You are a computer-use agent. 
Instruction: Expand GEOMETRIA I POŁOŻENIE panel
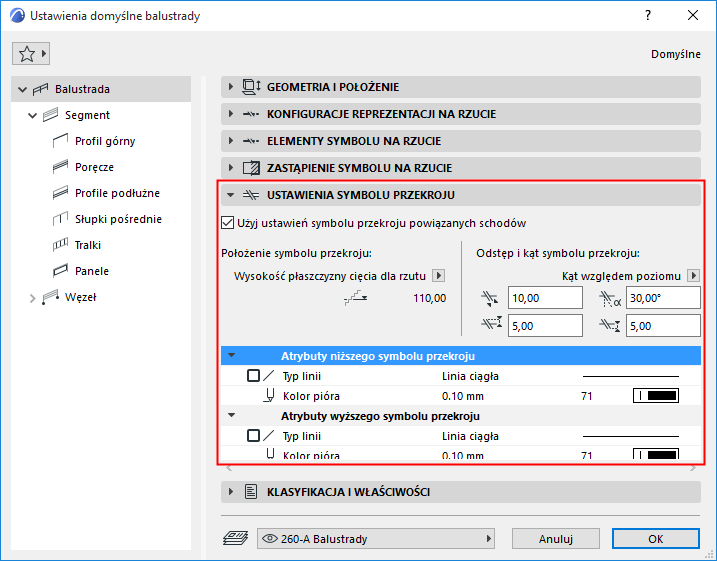[460, 87]
